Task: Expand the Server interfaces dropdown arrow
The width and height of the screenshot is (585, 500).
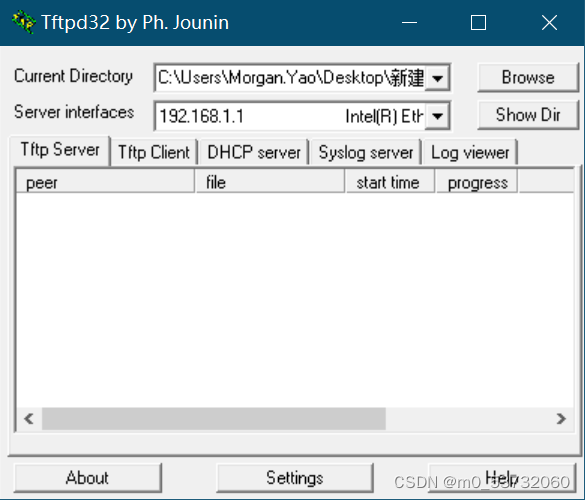Action: [x=437, y=116]
